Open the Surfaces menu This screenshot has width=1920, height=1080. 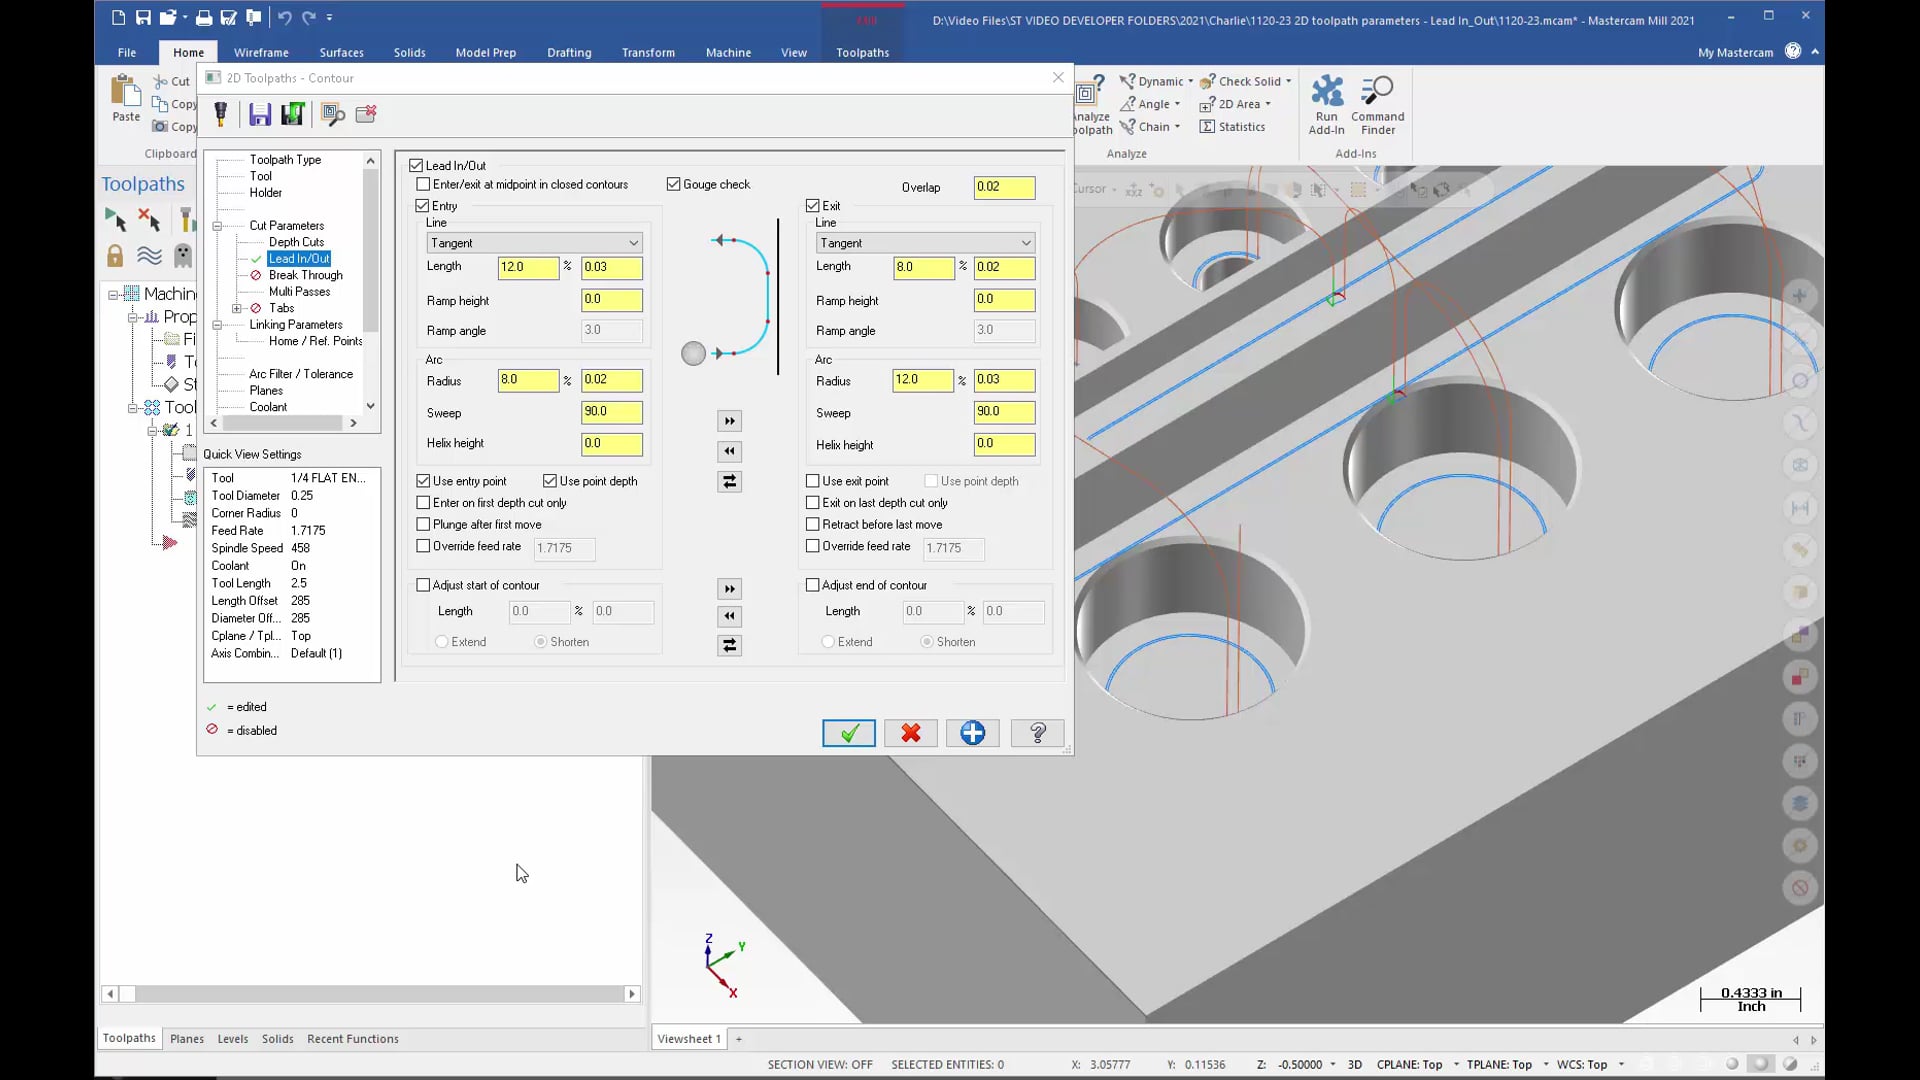click(x=340, y=53)
